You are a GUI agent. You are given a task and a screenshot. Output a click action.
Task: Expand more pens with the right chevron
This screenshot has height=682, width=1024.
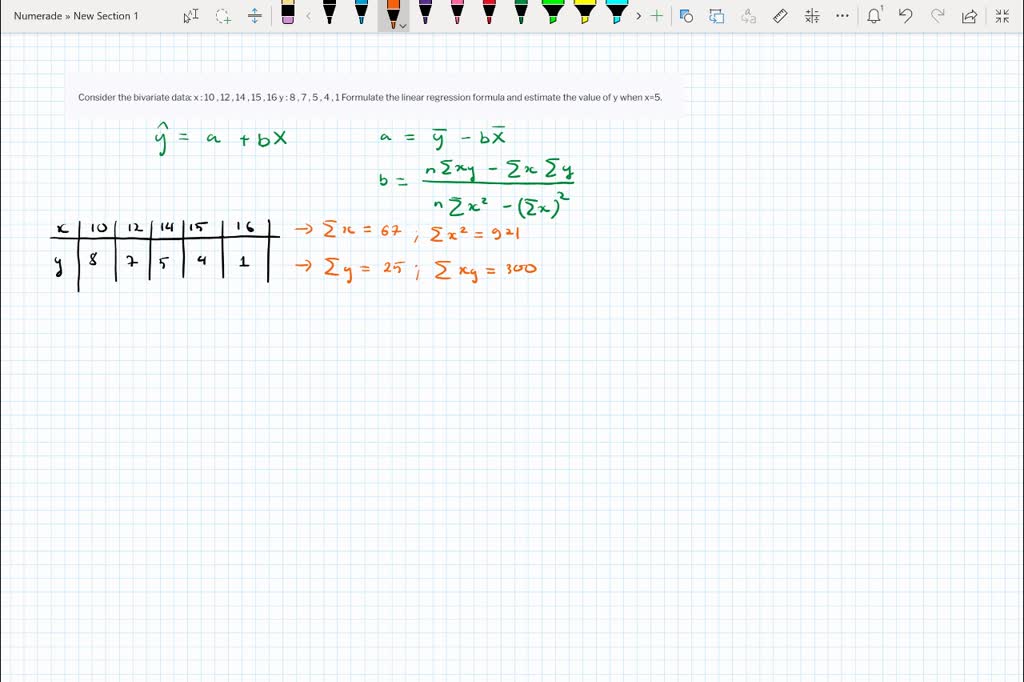click(x=638, y=16)
